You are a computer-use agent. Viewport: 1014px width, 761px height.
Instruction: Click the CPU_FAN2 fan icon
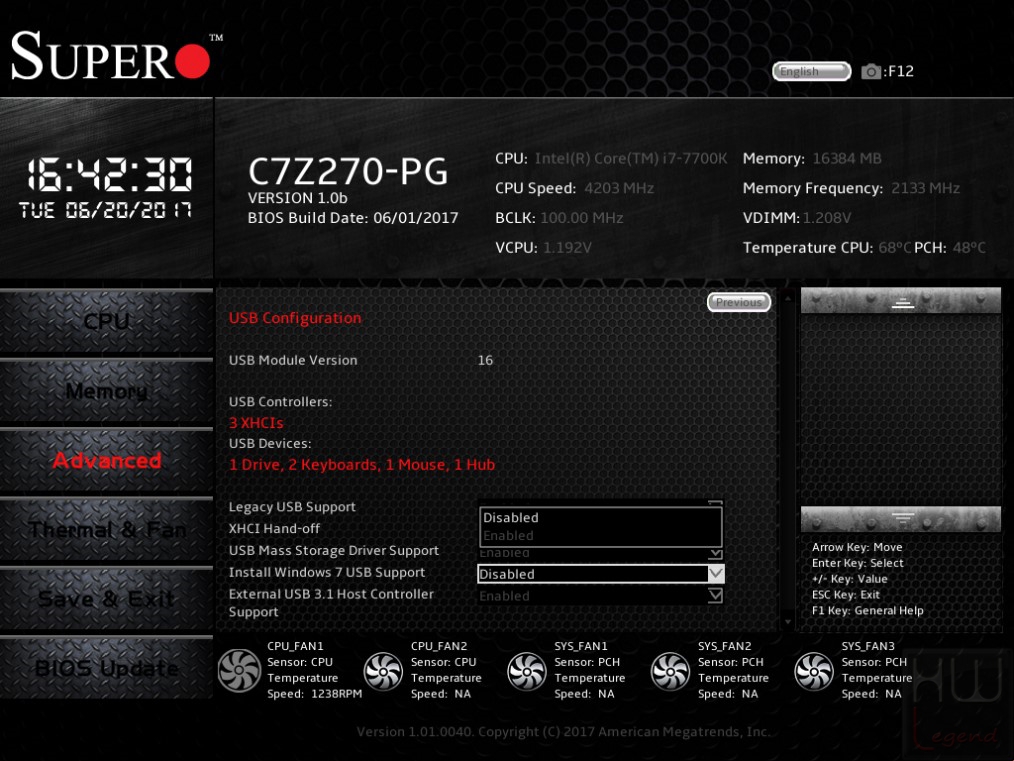coord(383,670)
